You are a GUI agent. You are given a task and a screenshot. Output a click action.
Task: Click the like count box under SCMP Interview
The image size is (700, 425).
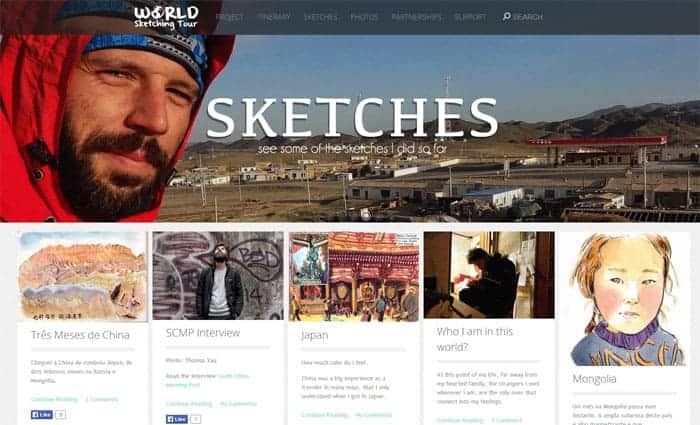pyautogui.click(x=195, y=419)
